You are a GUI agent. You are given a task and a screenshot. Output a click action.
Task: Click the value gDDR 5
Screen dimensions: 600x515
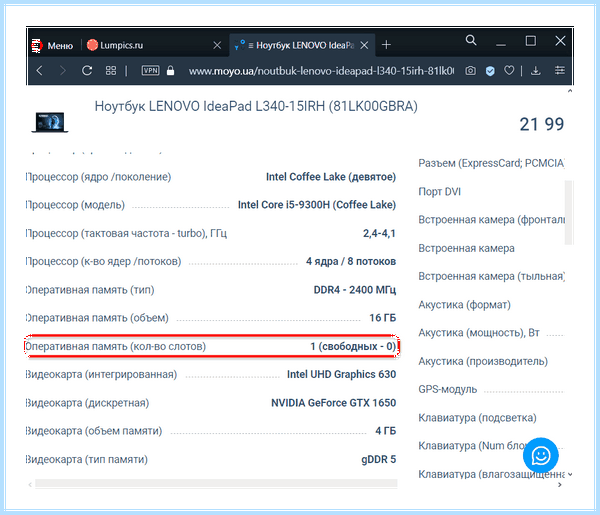pos(378,459)
